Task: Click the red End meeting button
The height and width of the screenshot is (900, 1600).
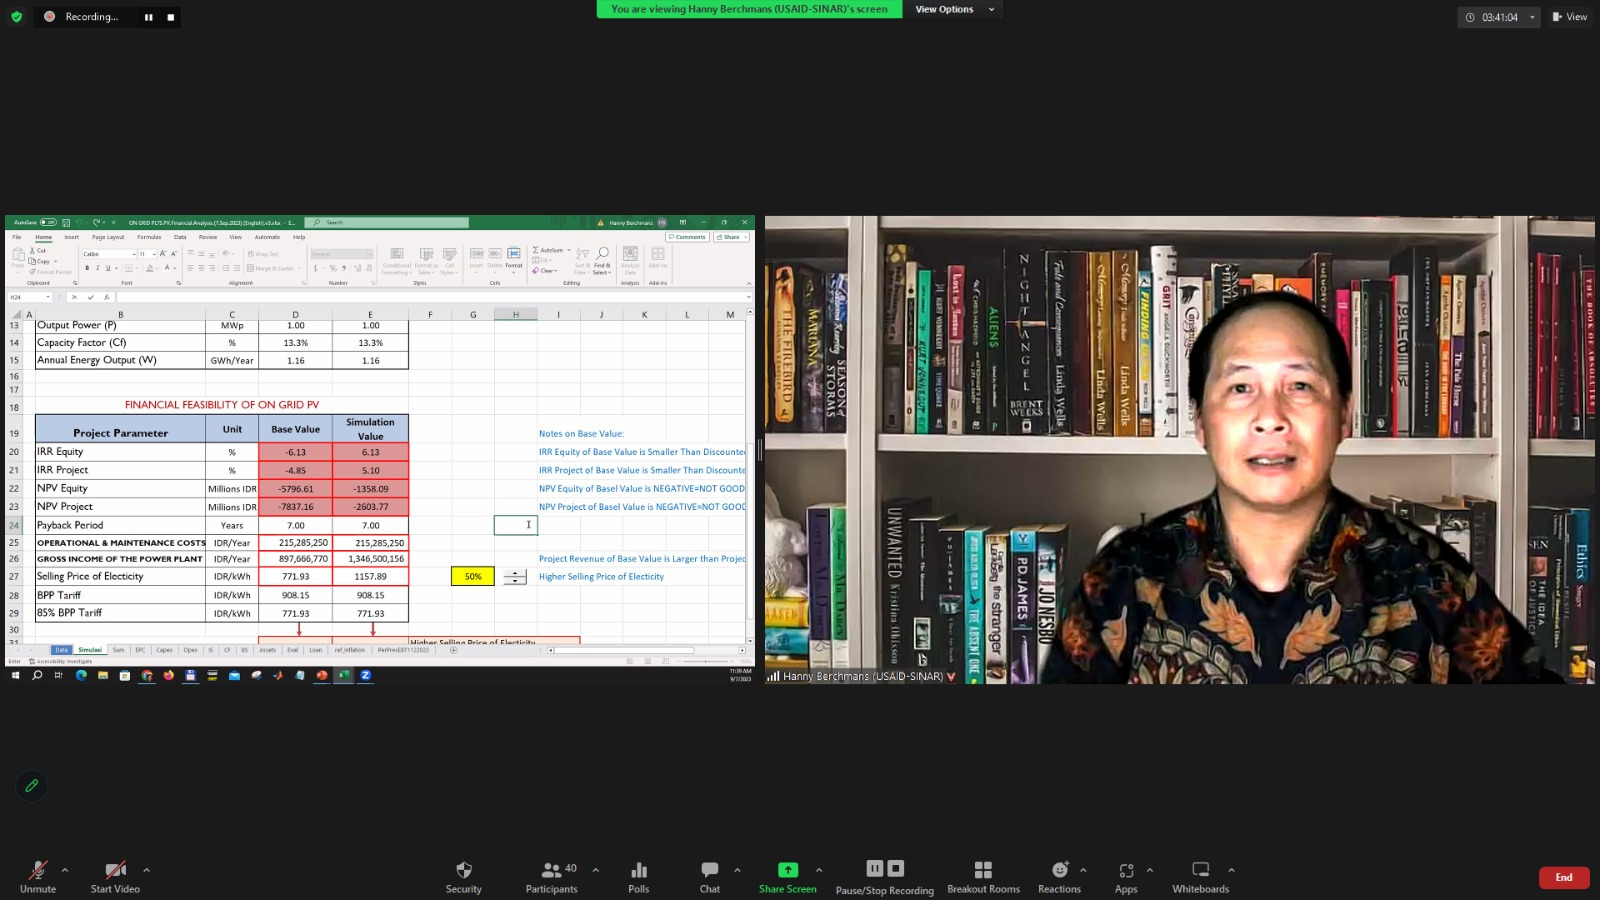Action: (1564, 877)
